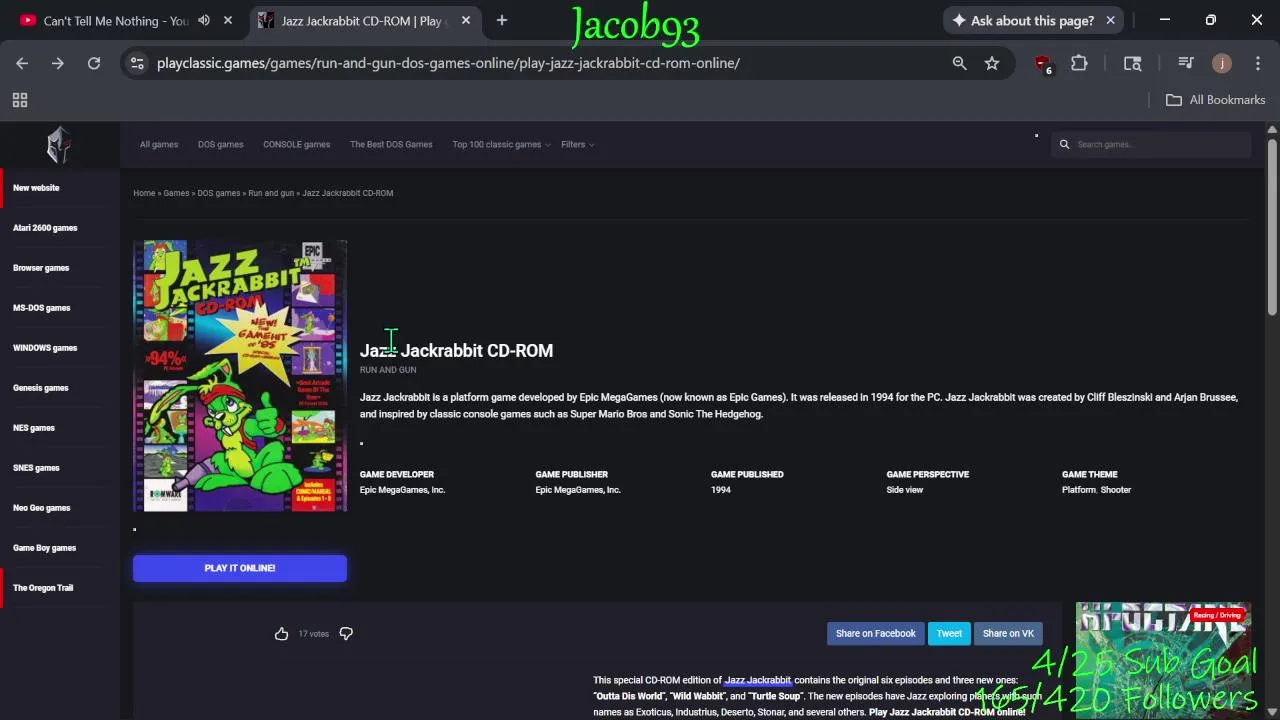This screenshot has height=720, width=1280.
Task: Go forward with the browser forward arrow
Action: click(x=58, y=63)
